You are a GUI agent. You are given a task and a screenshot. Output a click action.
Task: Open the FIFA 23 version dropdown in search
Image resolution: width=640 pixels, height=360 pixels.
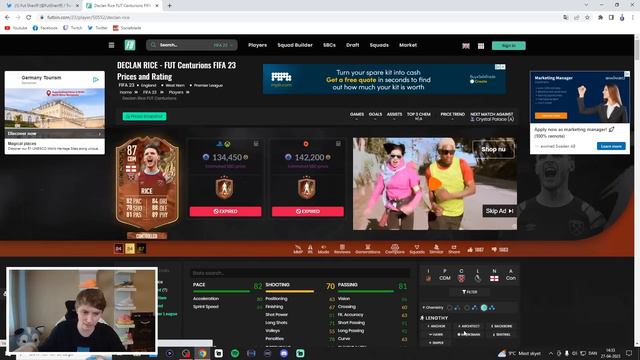tap(223, 45)
